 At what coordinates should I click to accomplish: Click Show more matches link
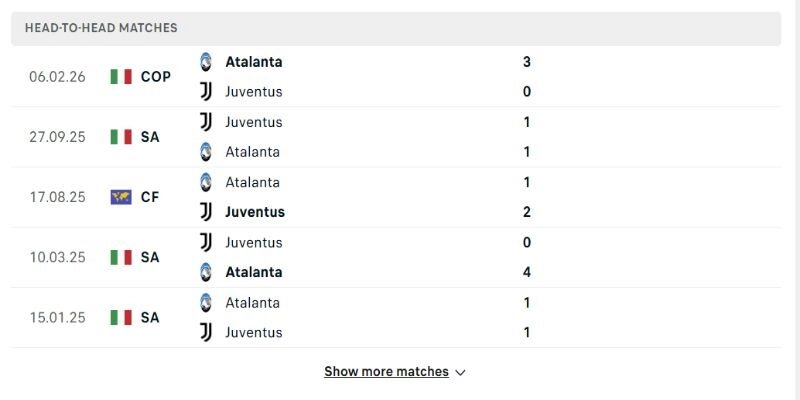coord(386,371)
